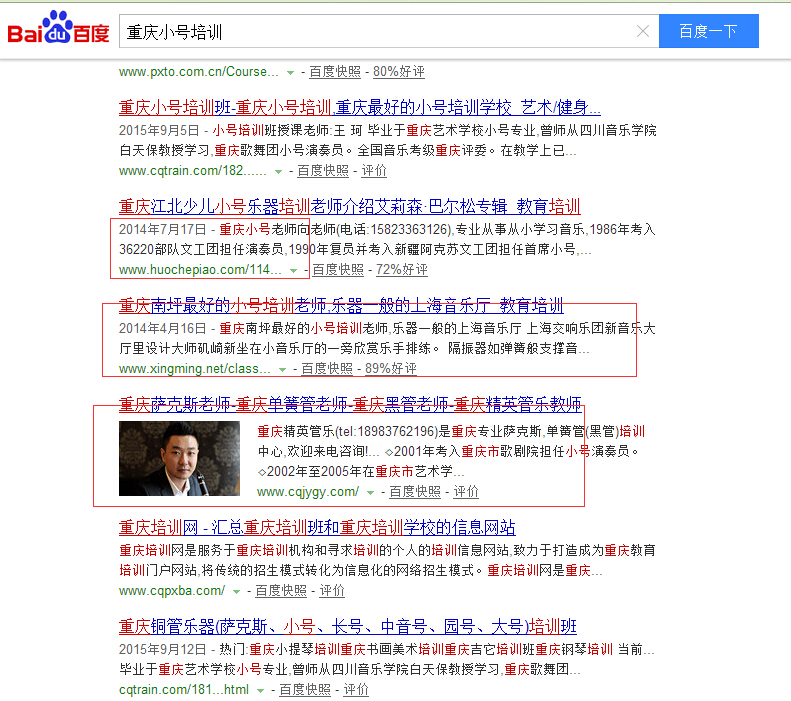The height and width of the screenshot is (701, 791).
Task: Open 百度快照 for the cqjygy.com result
Action: tap(415, 492)
